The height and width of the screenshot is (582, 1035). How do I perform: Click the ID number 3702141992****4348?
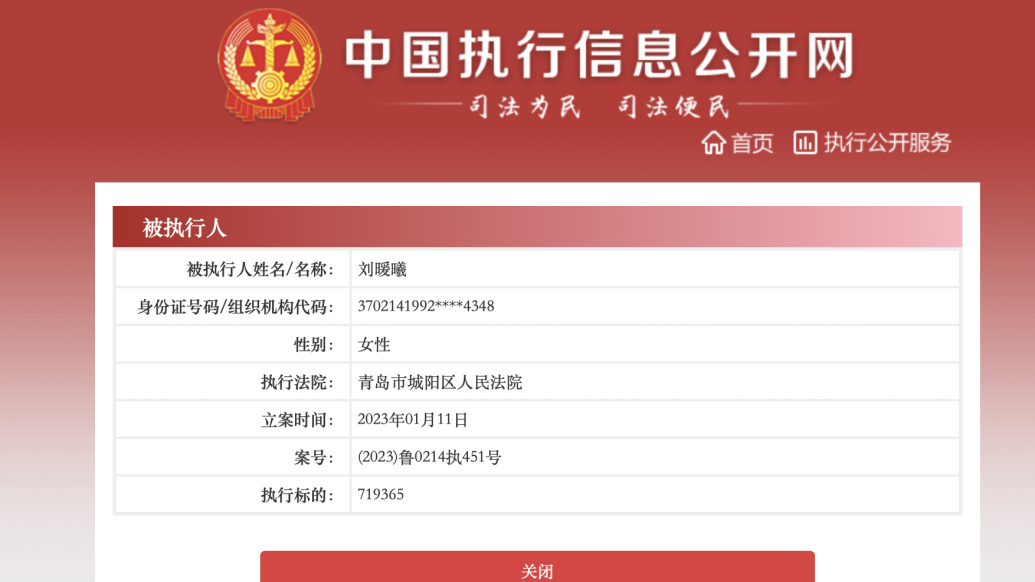[x=426, y=306]
